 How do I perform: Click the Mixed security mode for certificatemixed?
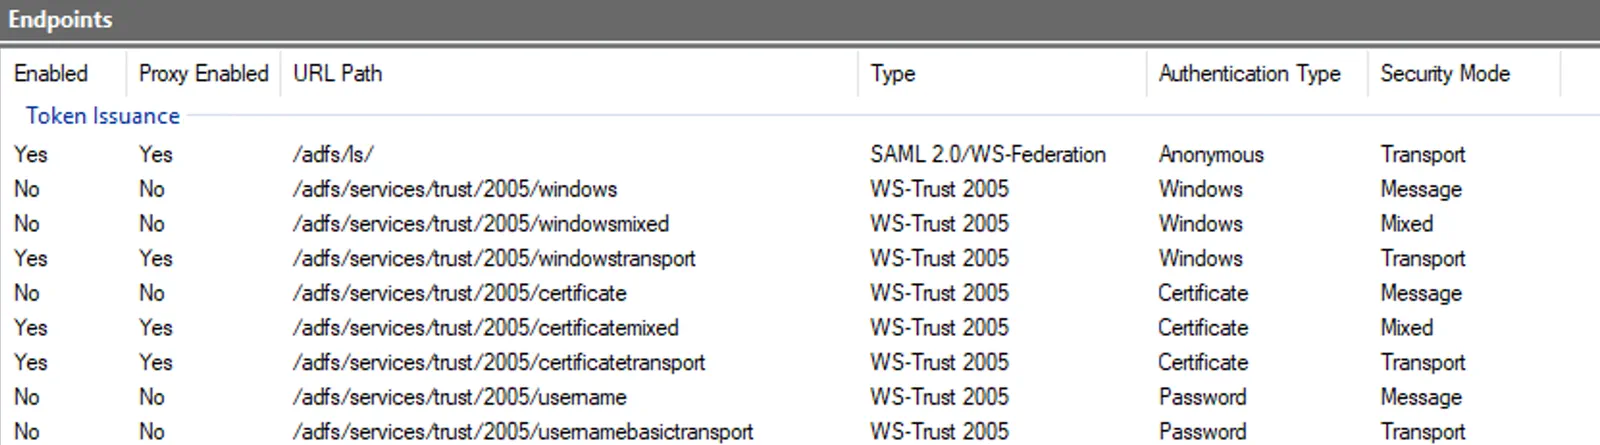(x=1406, y=327)
